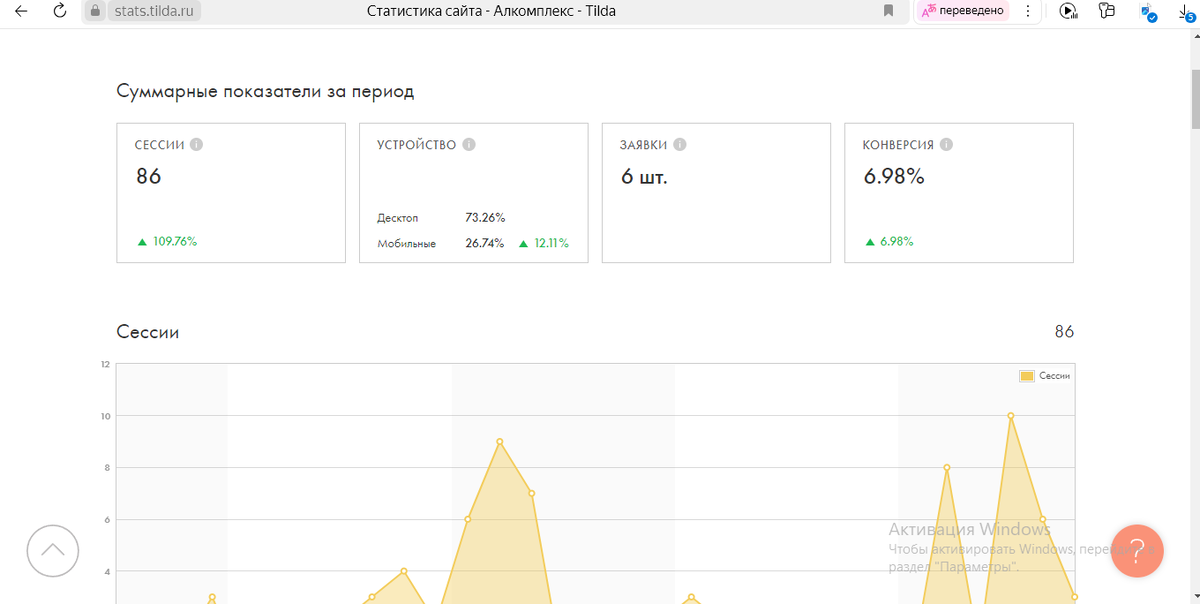Open the orange help question-mark button
This screenshot has width=1200, height=604.
[x=1137, y=550]
